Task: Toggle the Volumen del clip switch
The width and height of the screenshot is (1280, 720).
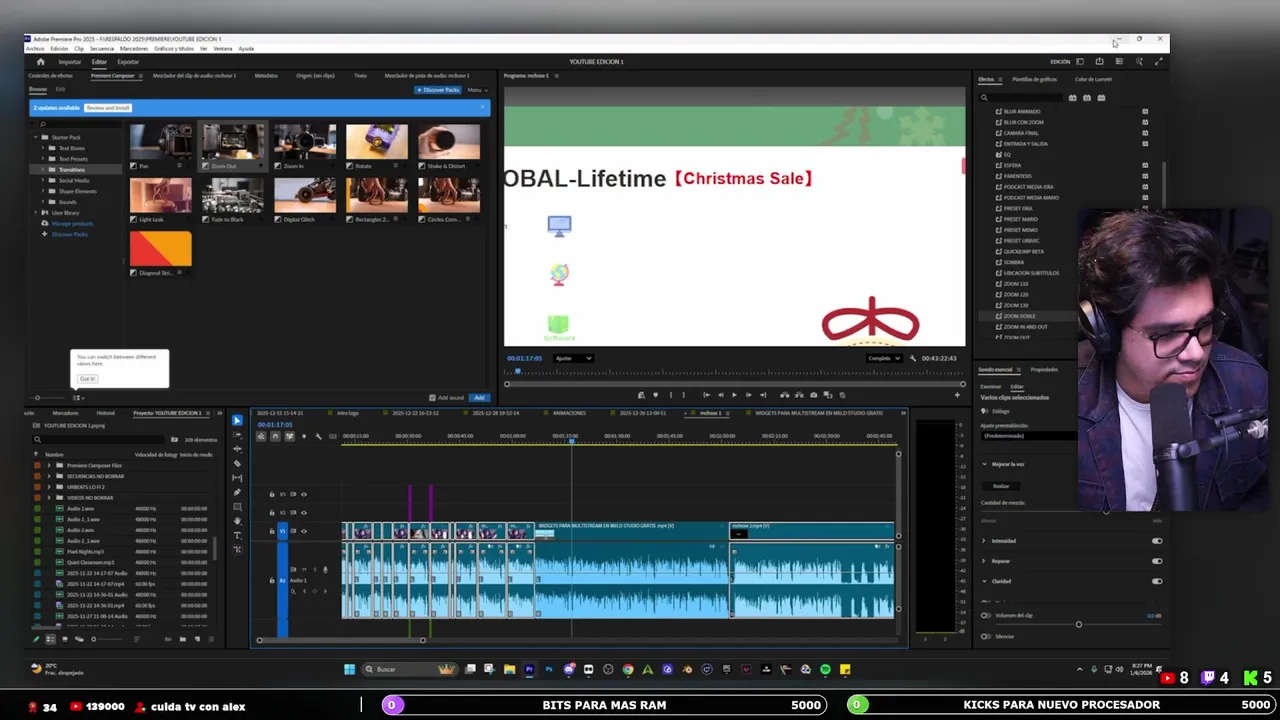Action: pyautogui.click(x=985, y=615)
